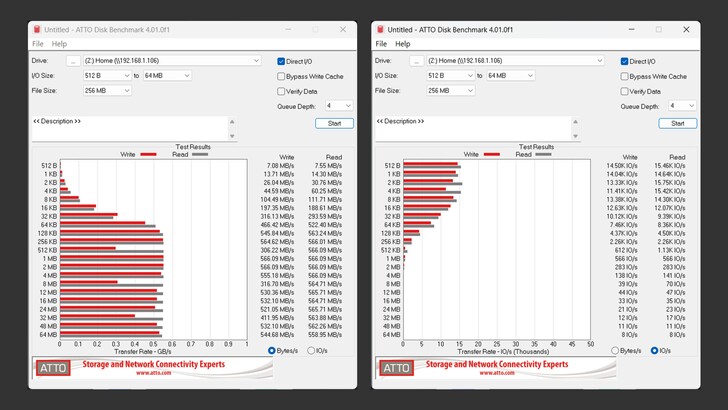The height and width of the screenshot is (410, 728).
Task: Enable Bypass Write Cache in right window
Action: [x=625, y=76]
